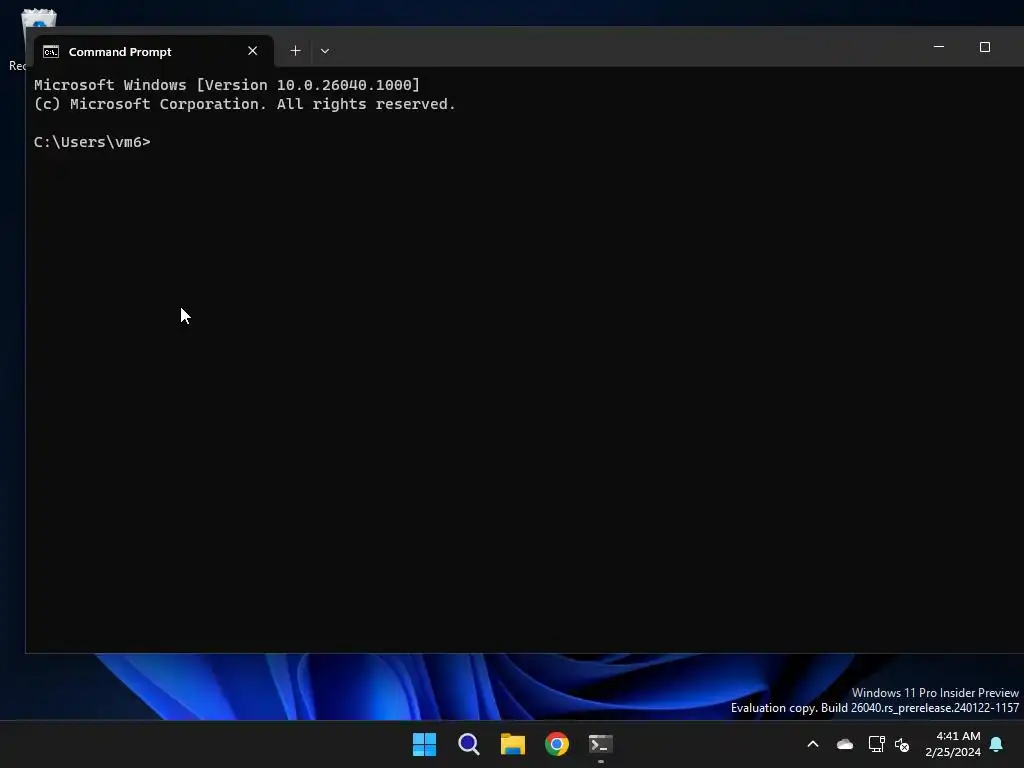Maximize the terminal window
Viewport: 1024px width, 768px height.
tap(985, 47)
